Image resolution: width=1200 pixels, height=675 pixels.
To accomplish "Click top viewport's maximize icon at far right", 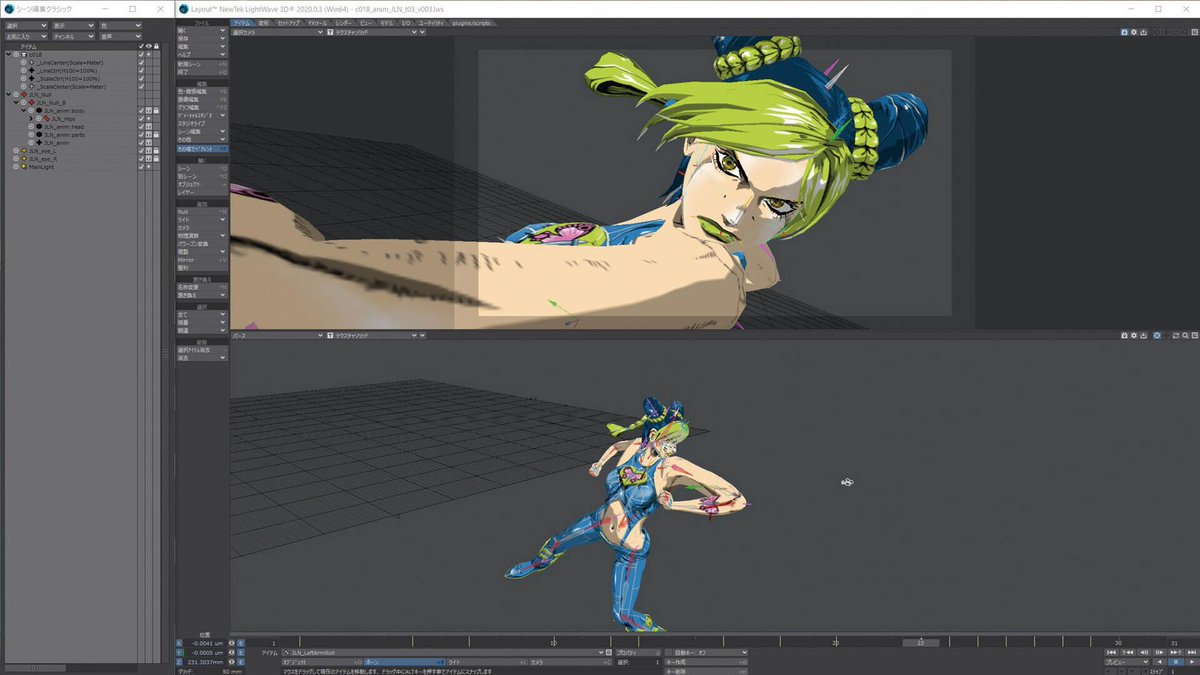I will pos(1195,32).
